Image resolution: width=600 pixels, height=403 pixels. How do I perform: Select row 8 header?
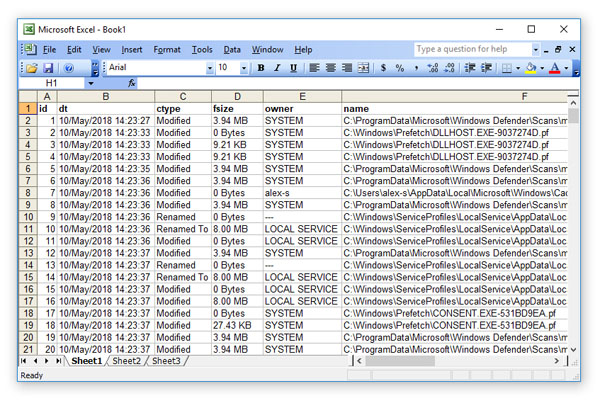pos(28,193)
